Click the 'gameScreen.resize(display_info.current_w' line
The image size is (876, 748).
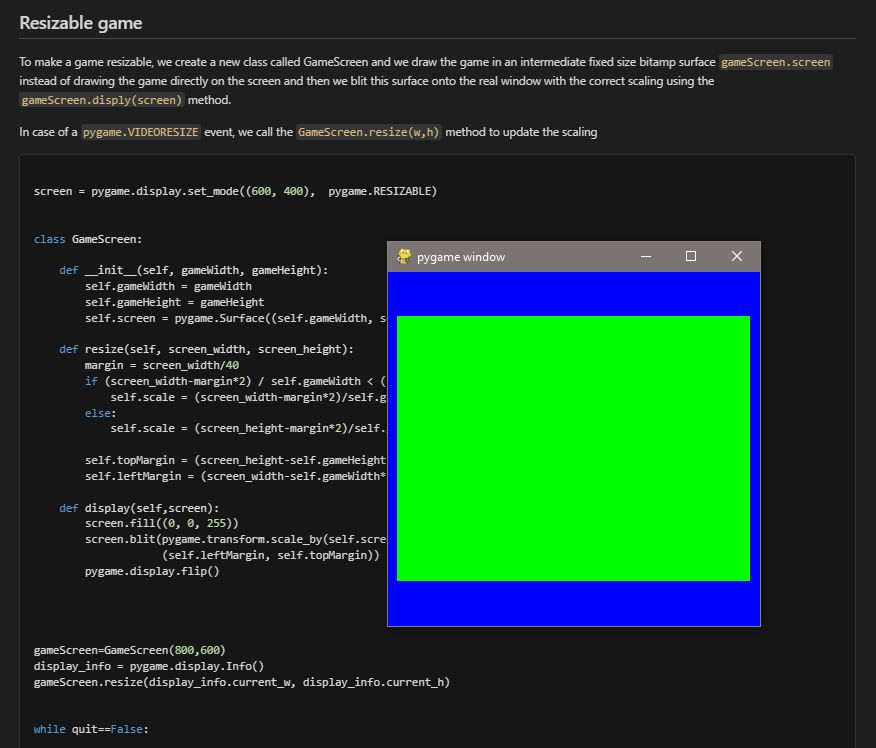pyautogui.click(x=241, y=682)
